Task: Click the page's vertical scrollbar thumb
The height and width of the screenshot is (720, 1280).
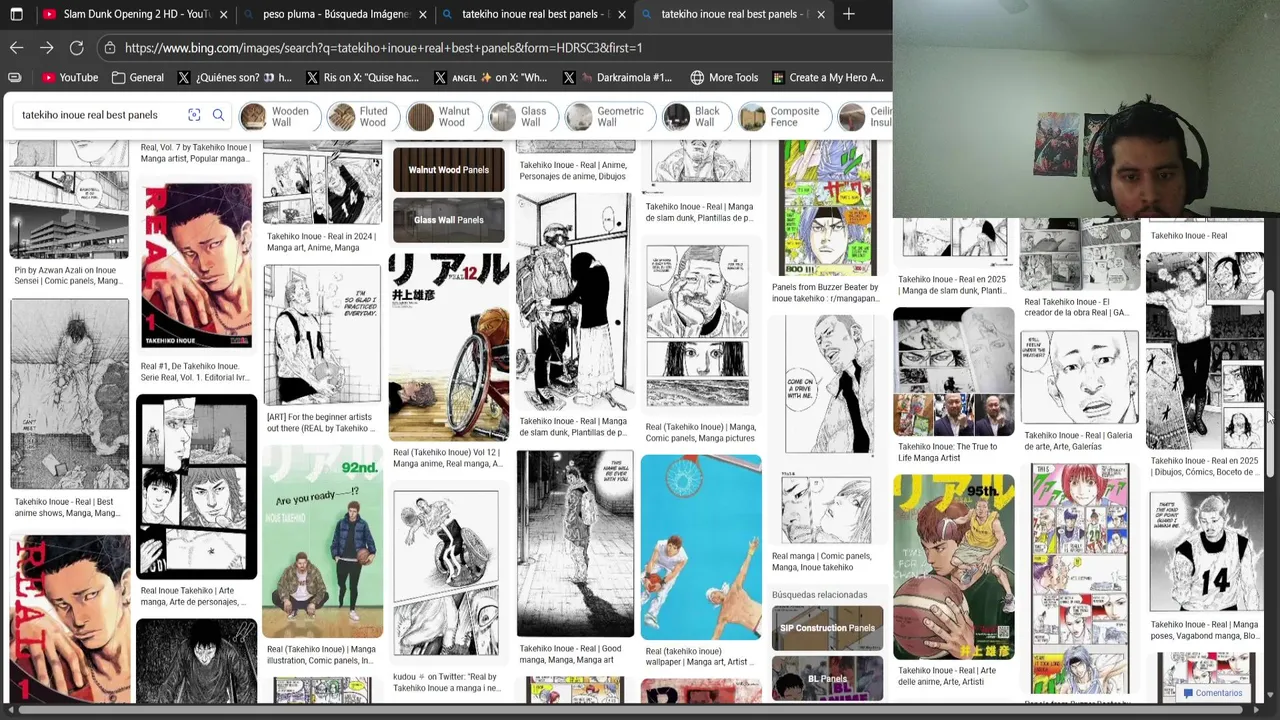Action: pyautogui.click(x=1270, y=383)
